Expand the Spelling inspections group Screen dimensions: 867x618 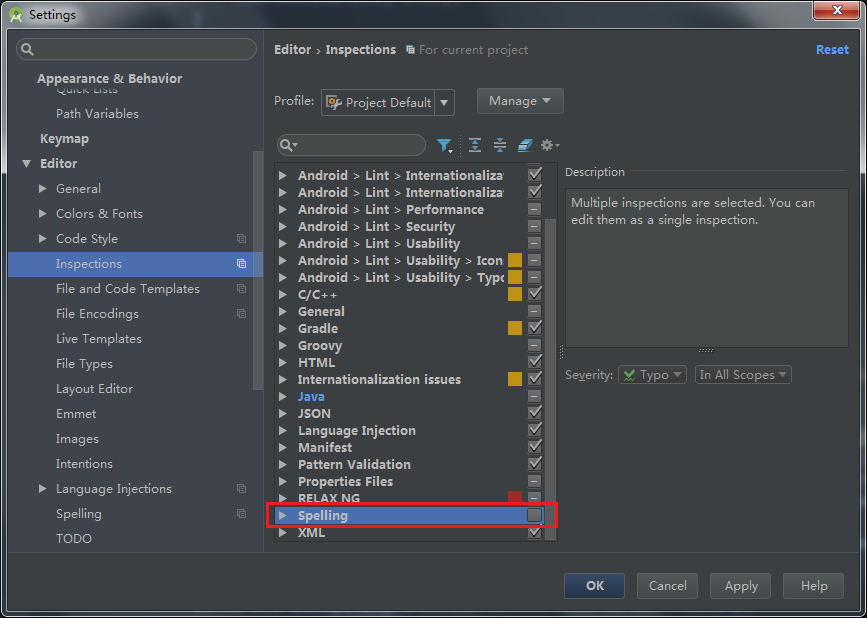coord(283,515)
